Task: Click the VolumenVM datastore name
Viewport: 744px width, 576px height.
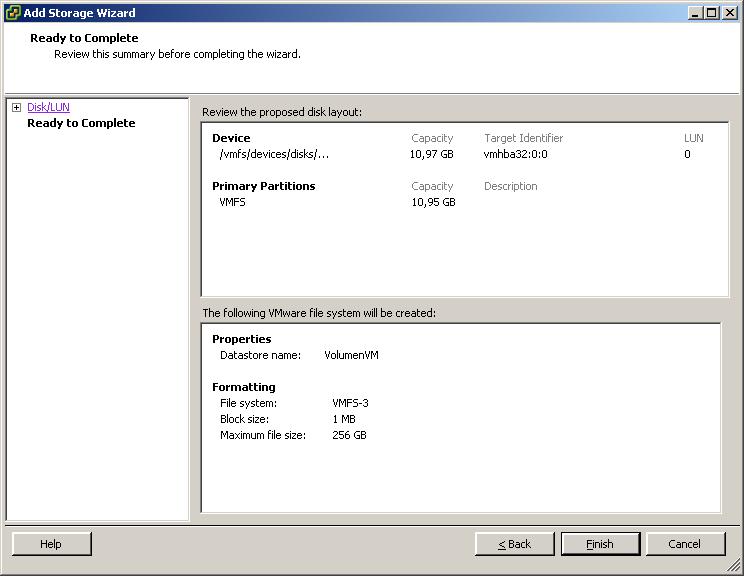Action: (351, 355)
